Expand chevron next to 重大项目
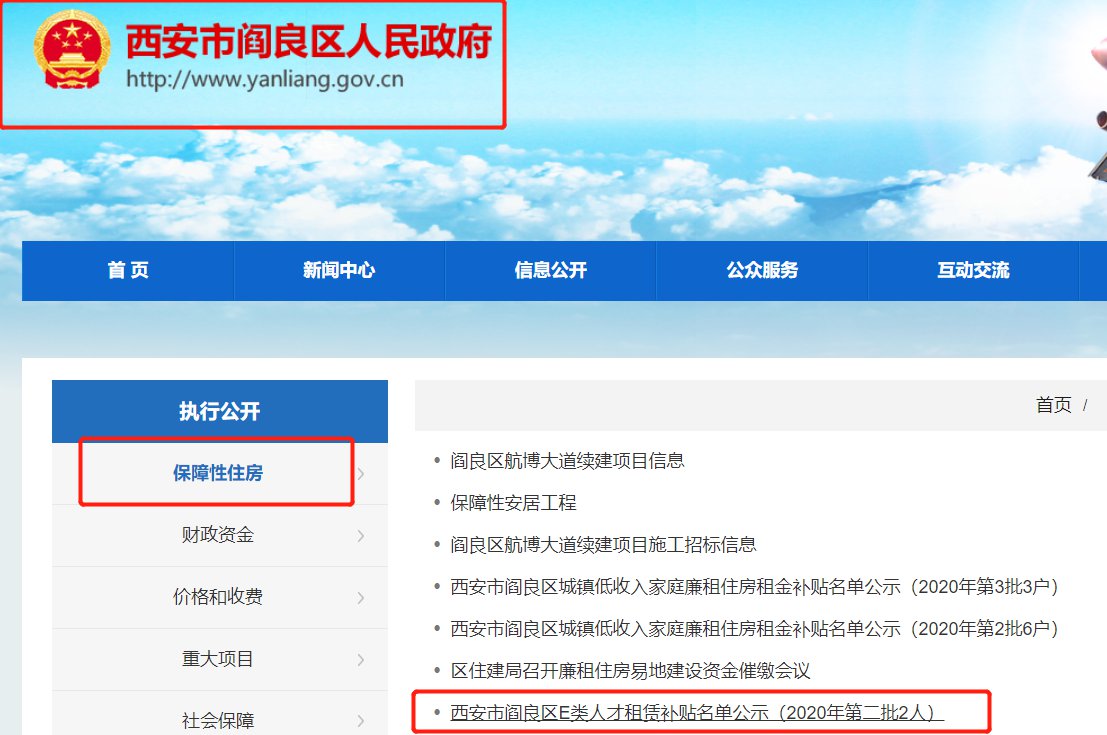This screenshot has height=735, width=1107. click(361, 660)
